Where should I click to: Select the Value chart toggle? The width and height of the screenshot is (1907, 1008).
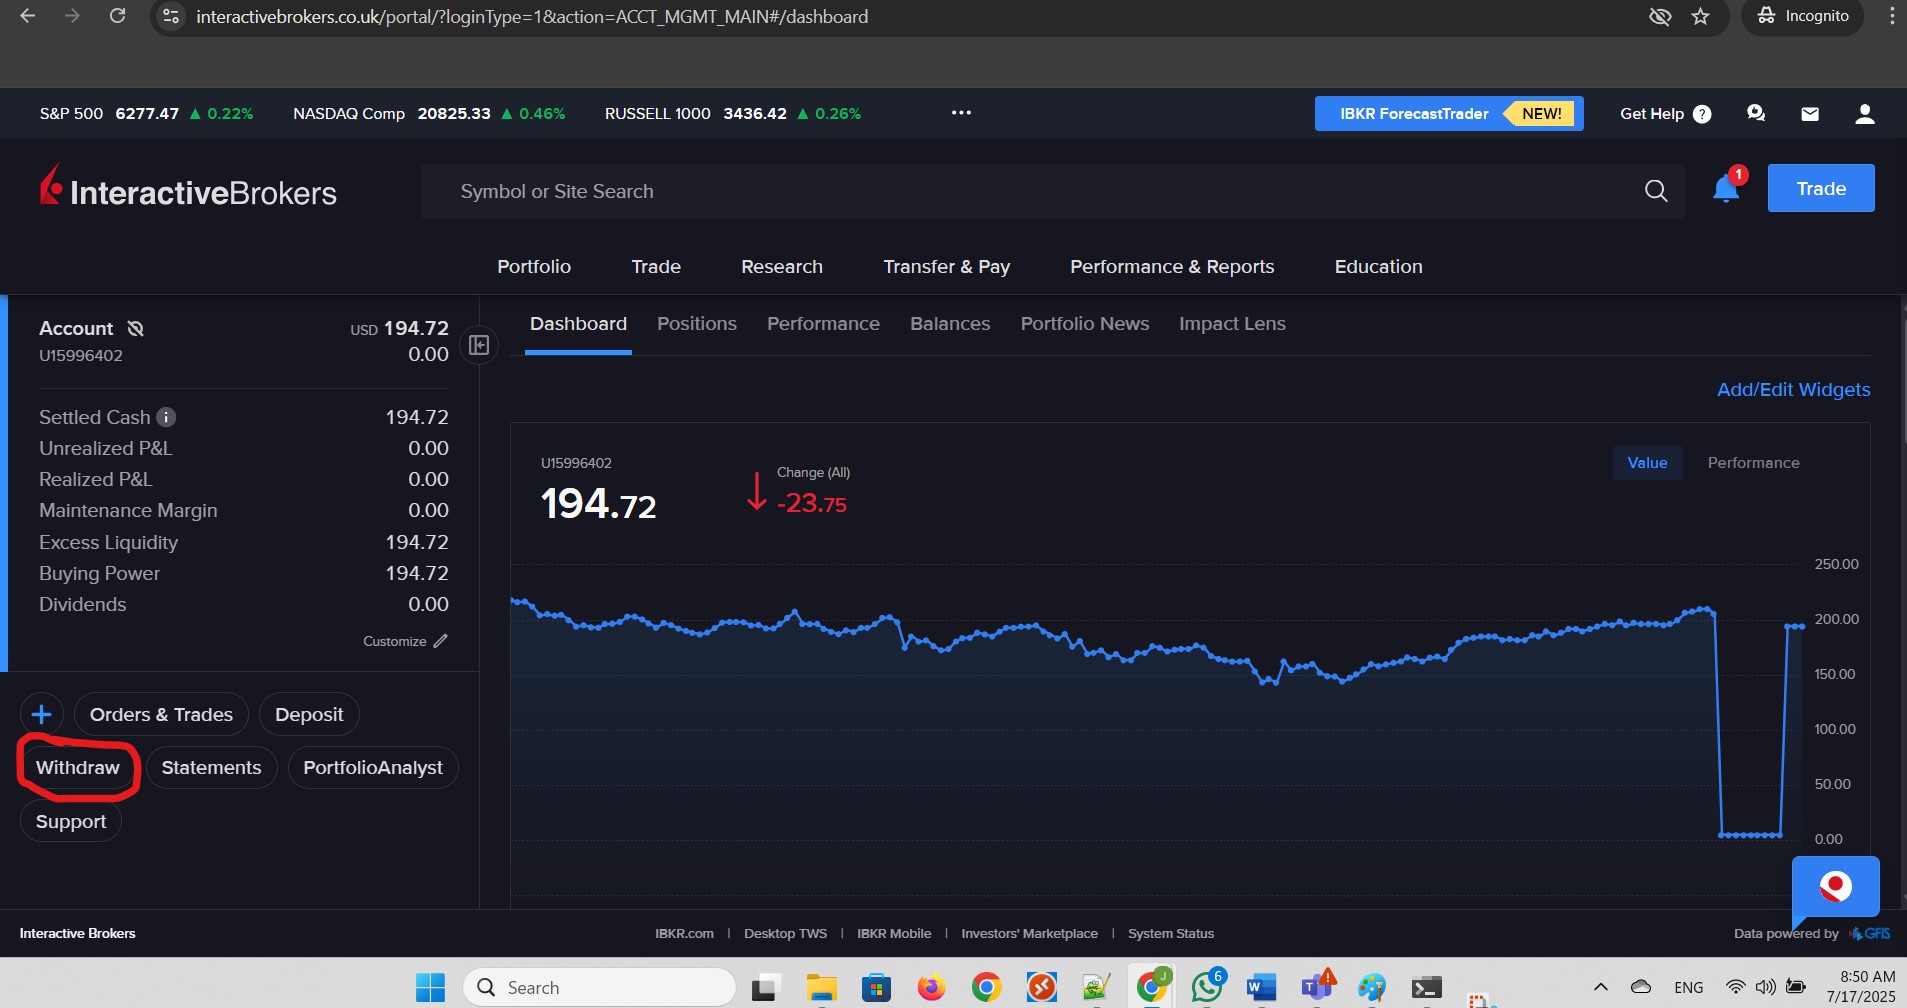click(x=1647, y=463)
